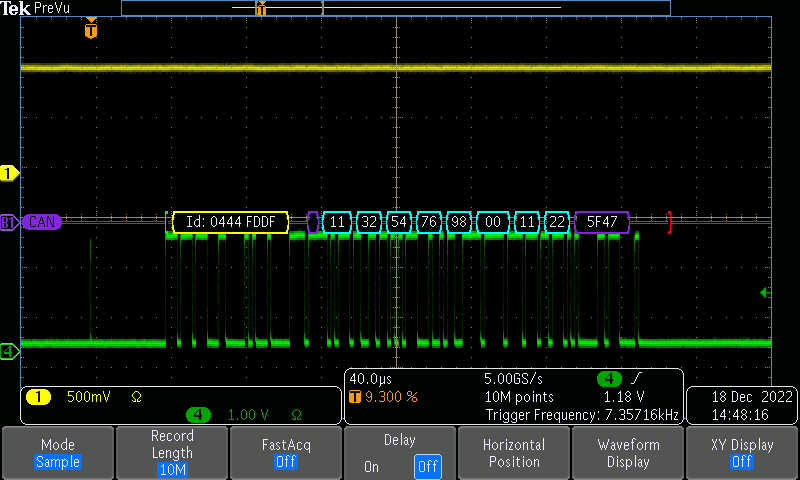Image resolution: width=800 pixels, height=480 pixels.
Task: Click the PreVu acquisition status label
Action: click(52, 8)
